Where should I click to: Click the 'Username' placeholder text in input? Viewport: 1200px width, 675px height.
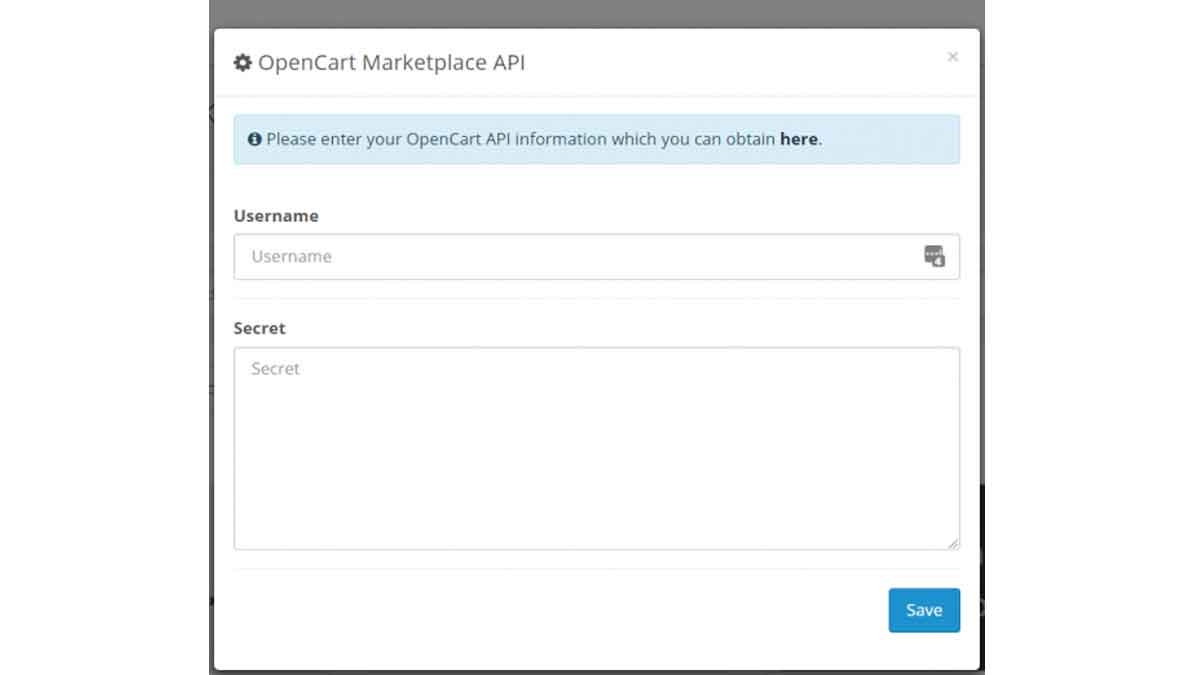click(x=291, y=257)
